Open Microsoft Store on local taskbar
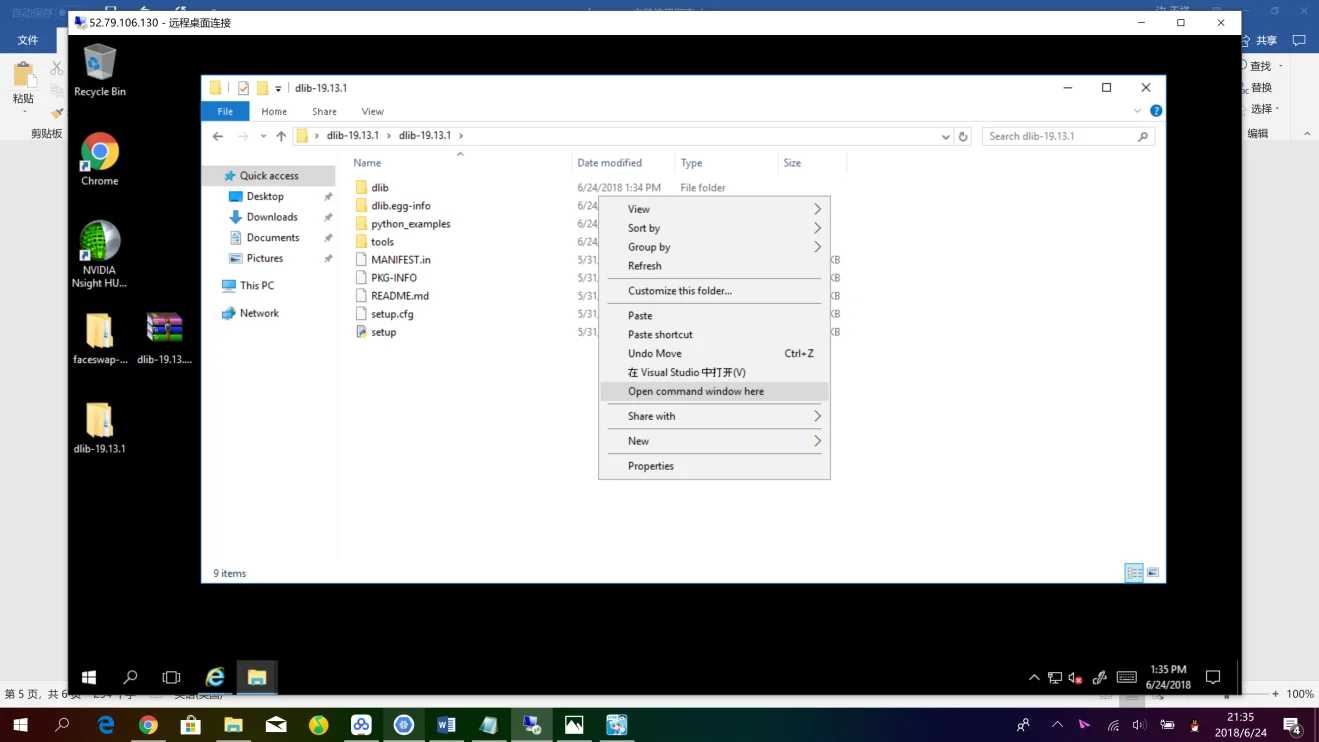Image resolution: width=1319 pixels, height=742 pixels. tap(190, 725)
